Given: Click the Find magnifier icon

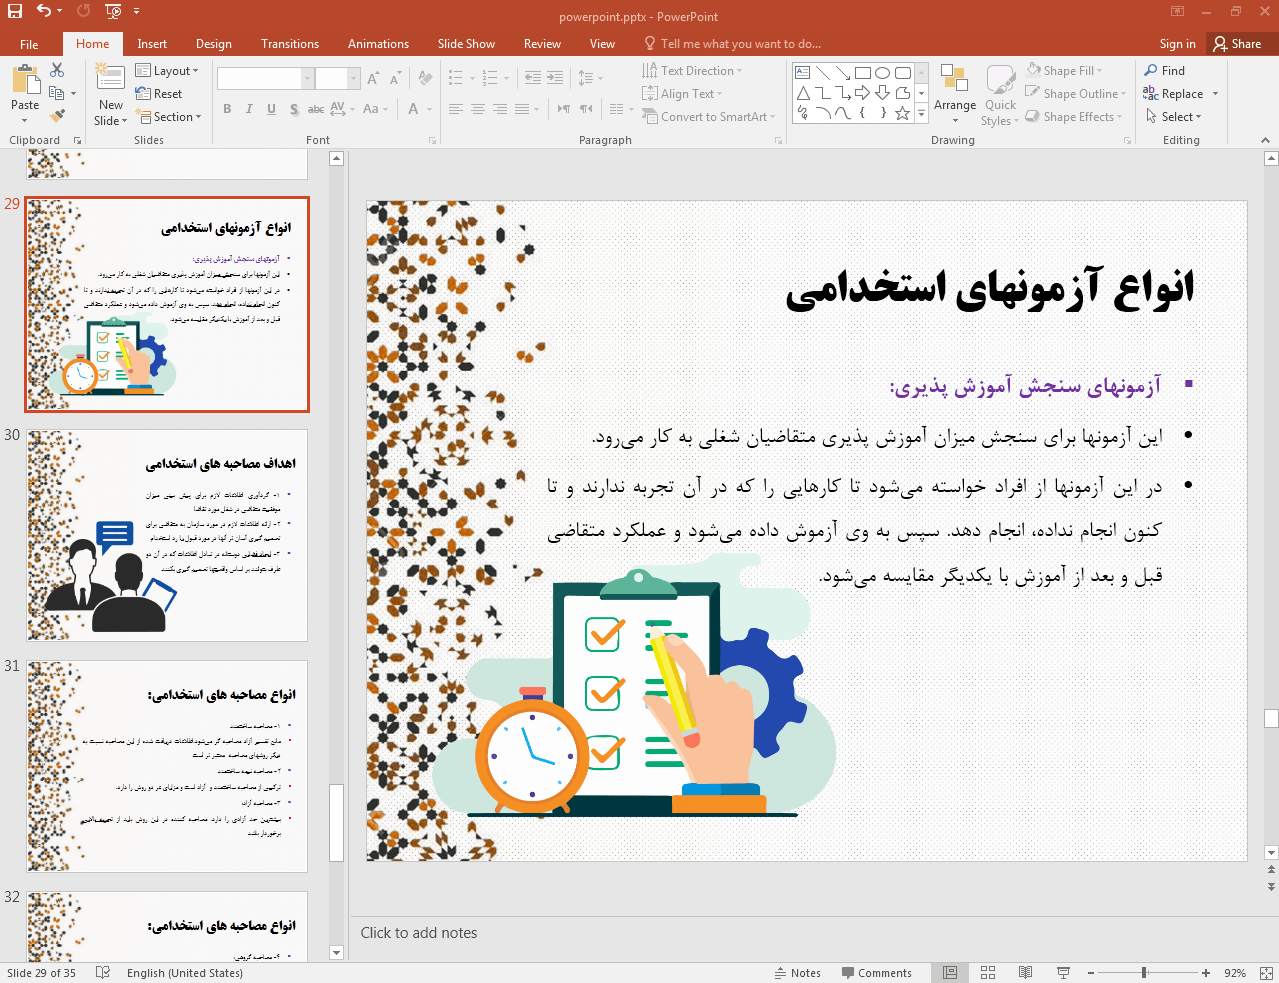Looking at the screenshot, I should pyautogui.click(x=1152, y=70).
